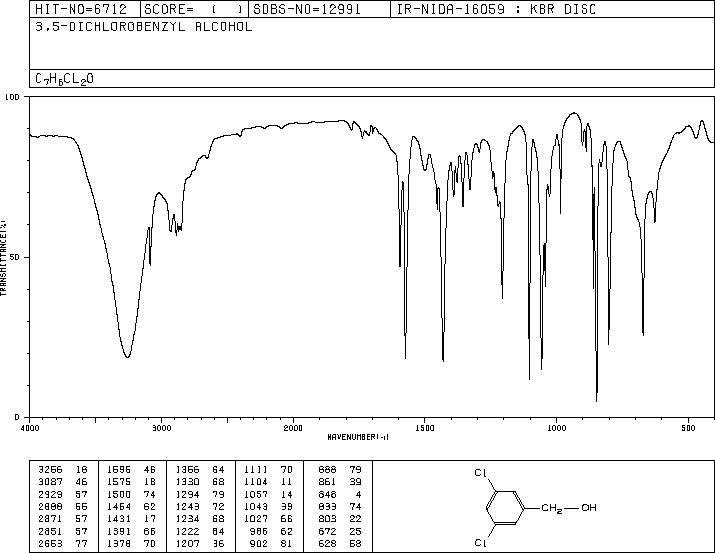715x553 pixels.
Task: Select the molecular formula C7H6CL2O
Action: (64, 79)
